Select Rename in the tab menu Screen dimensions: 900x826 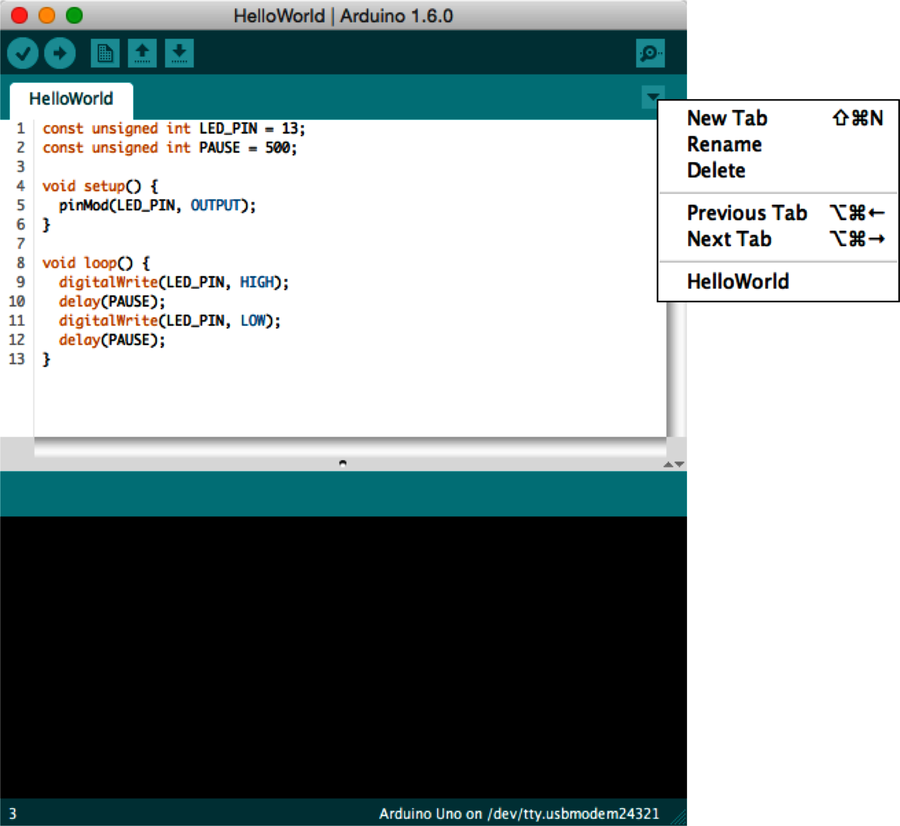pyautogui.click(x=724, y=144)
